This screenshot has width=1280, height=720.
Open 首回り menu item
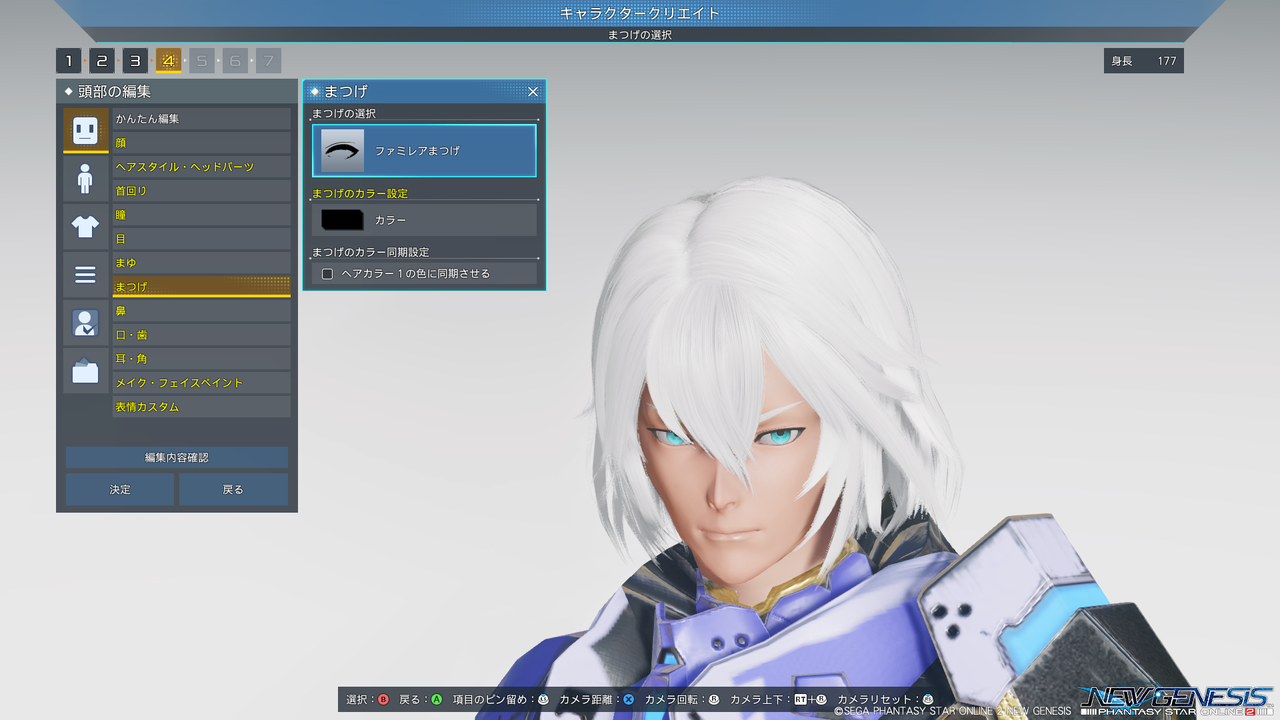[201, 191]
